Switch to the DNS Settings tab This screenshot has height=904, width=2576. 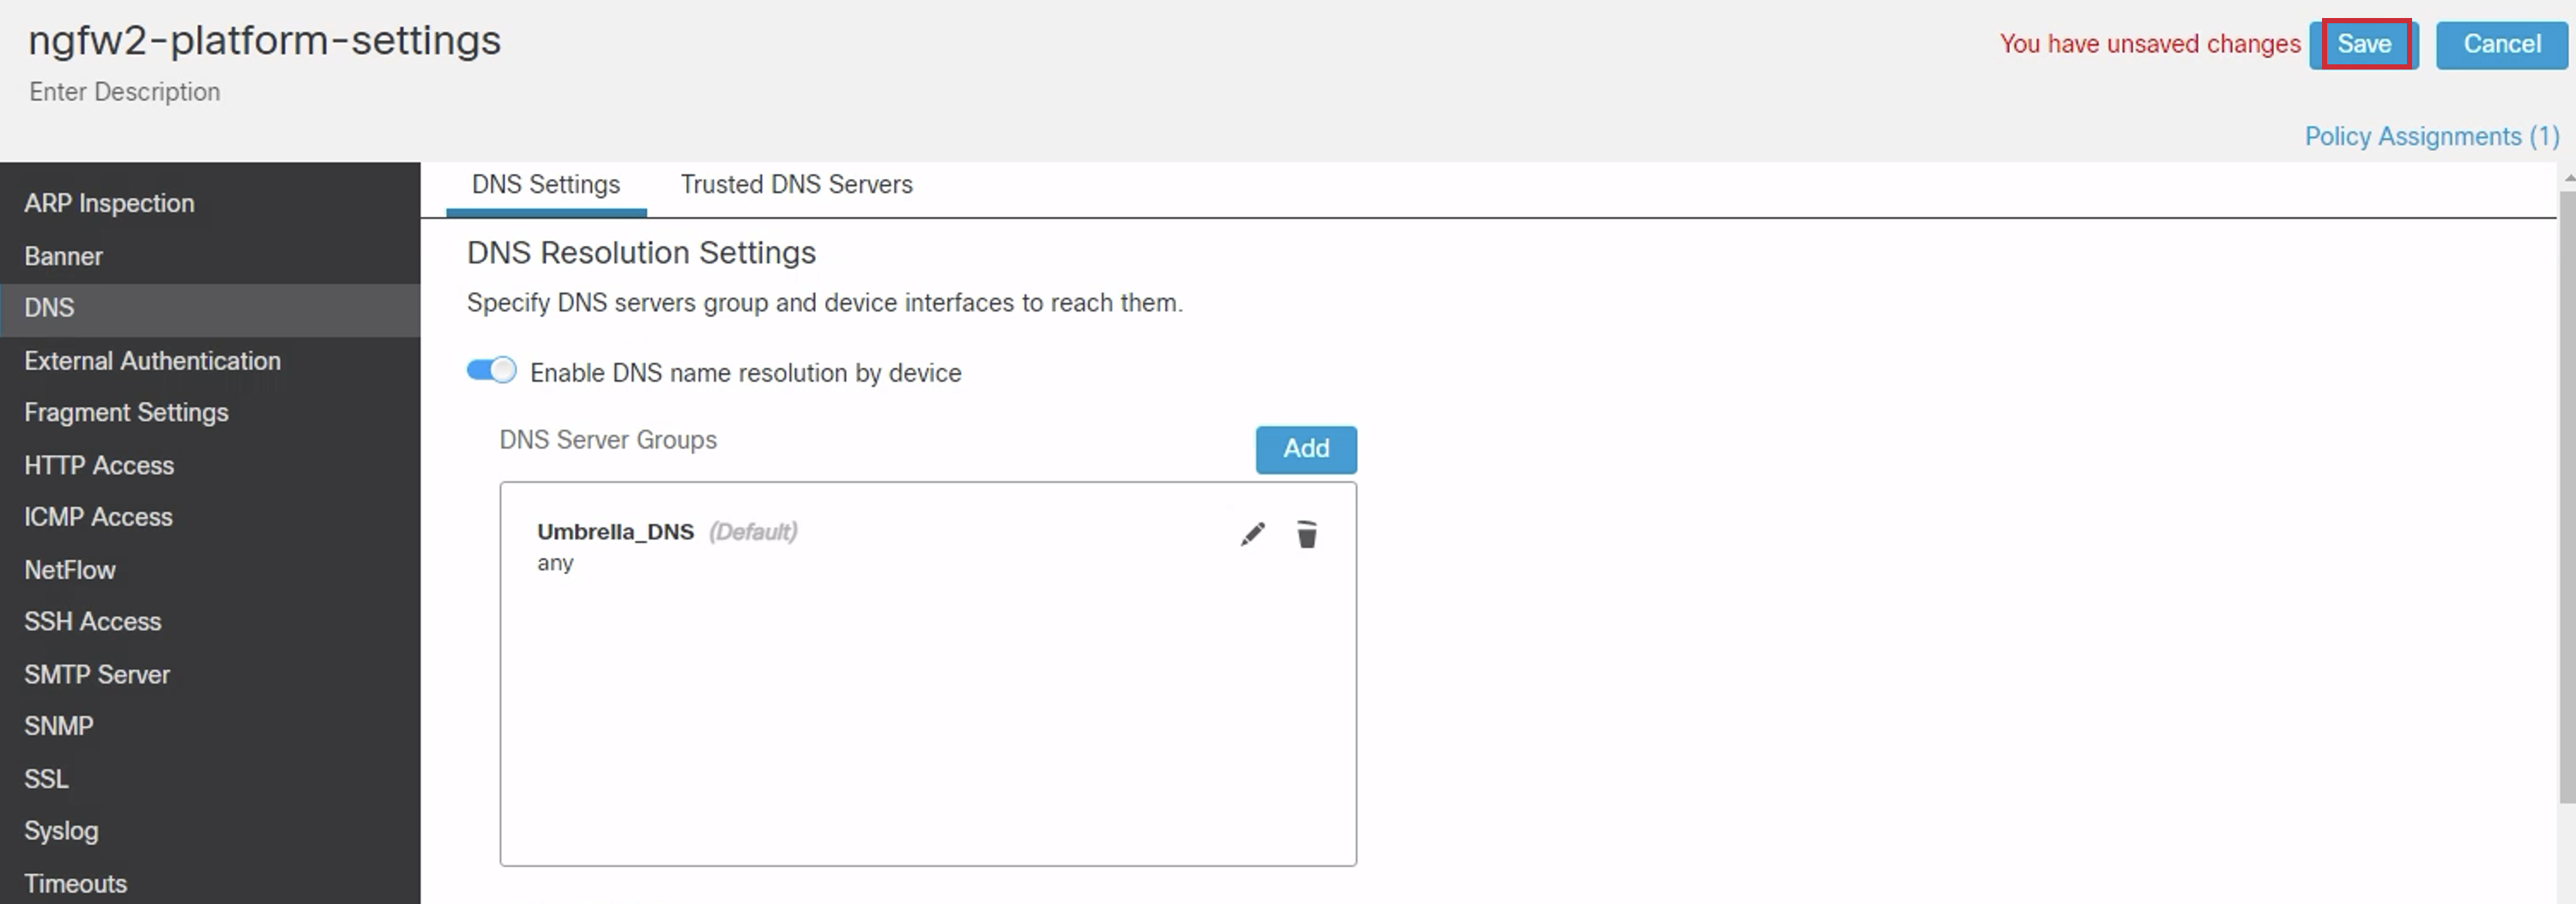point(546,185)
